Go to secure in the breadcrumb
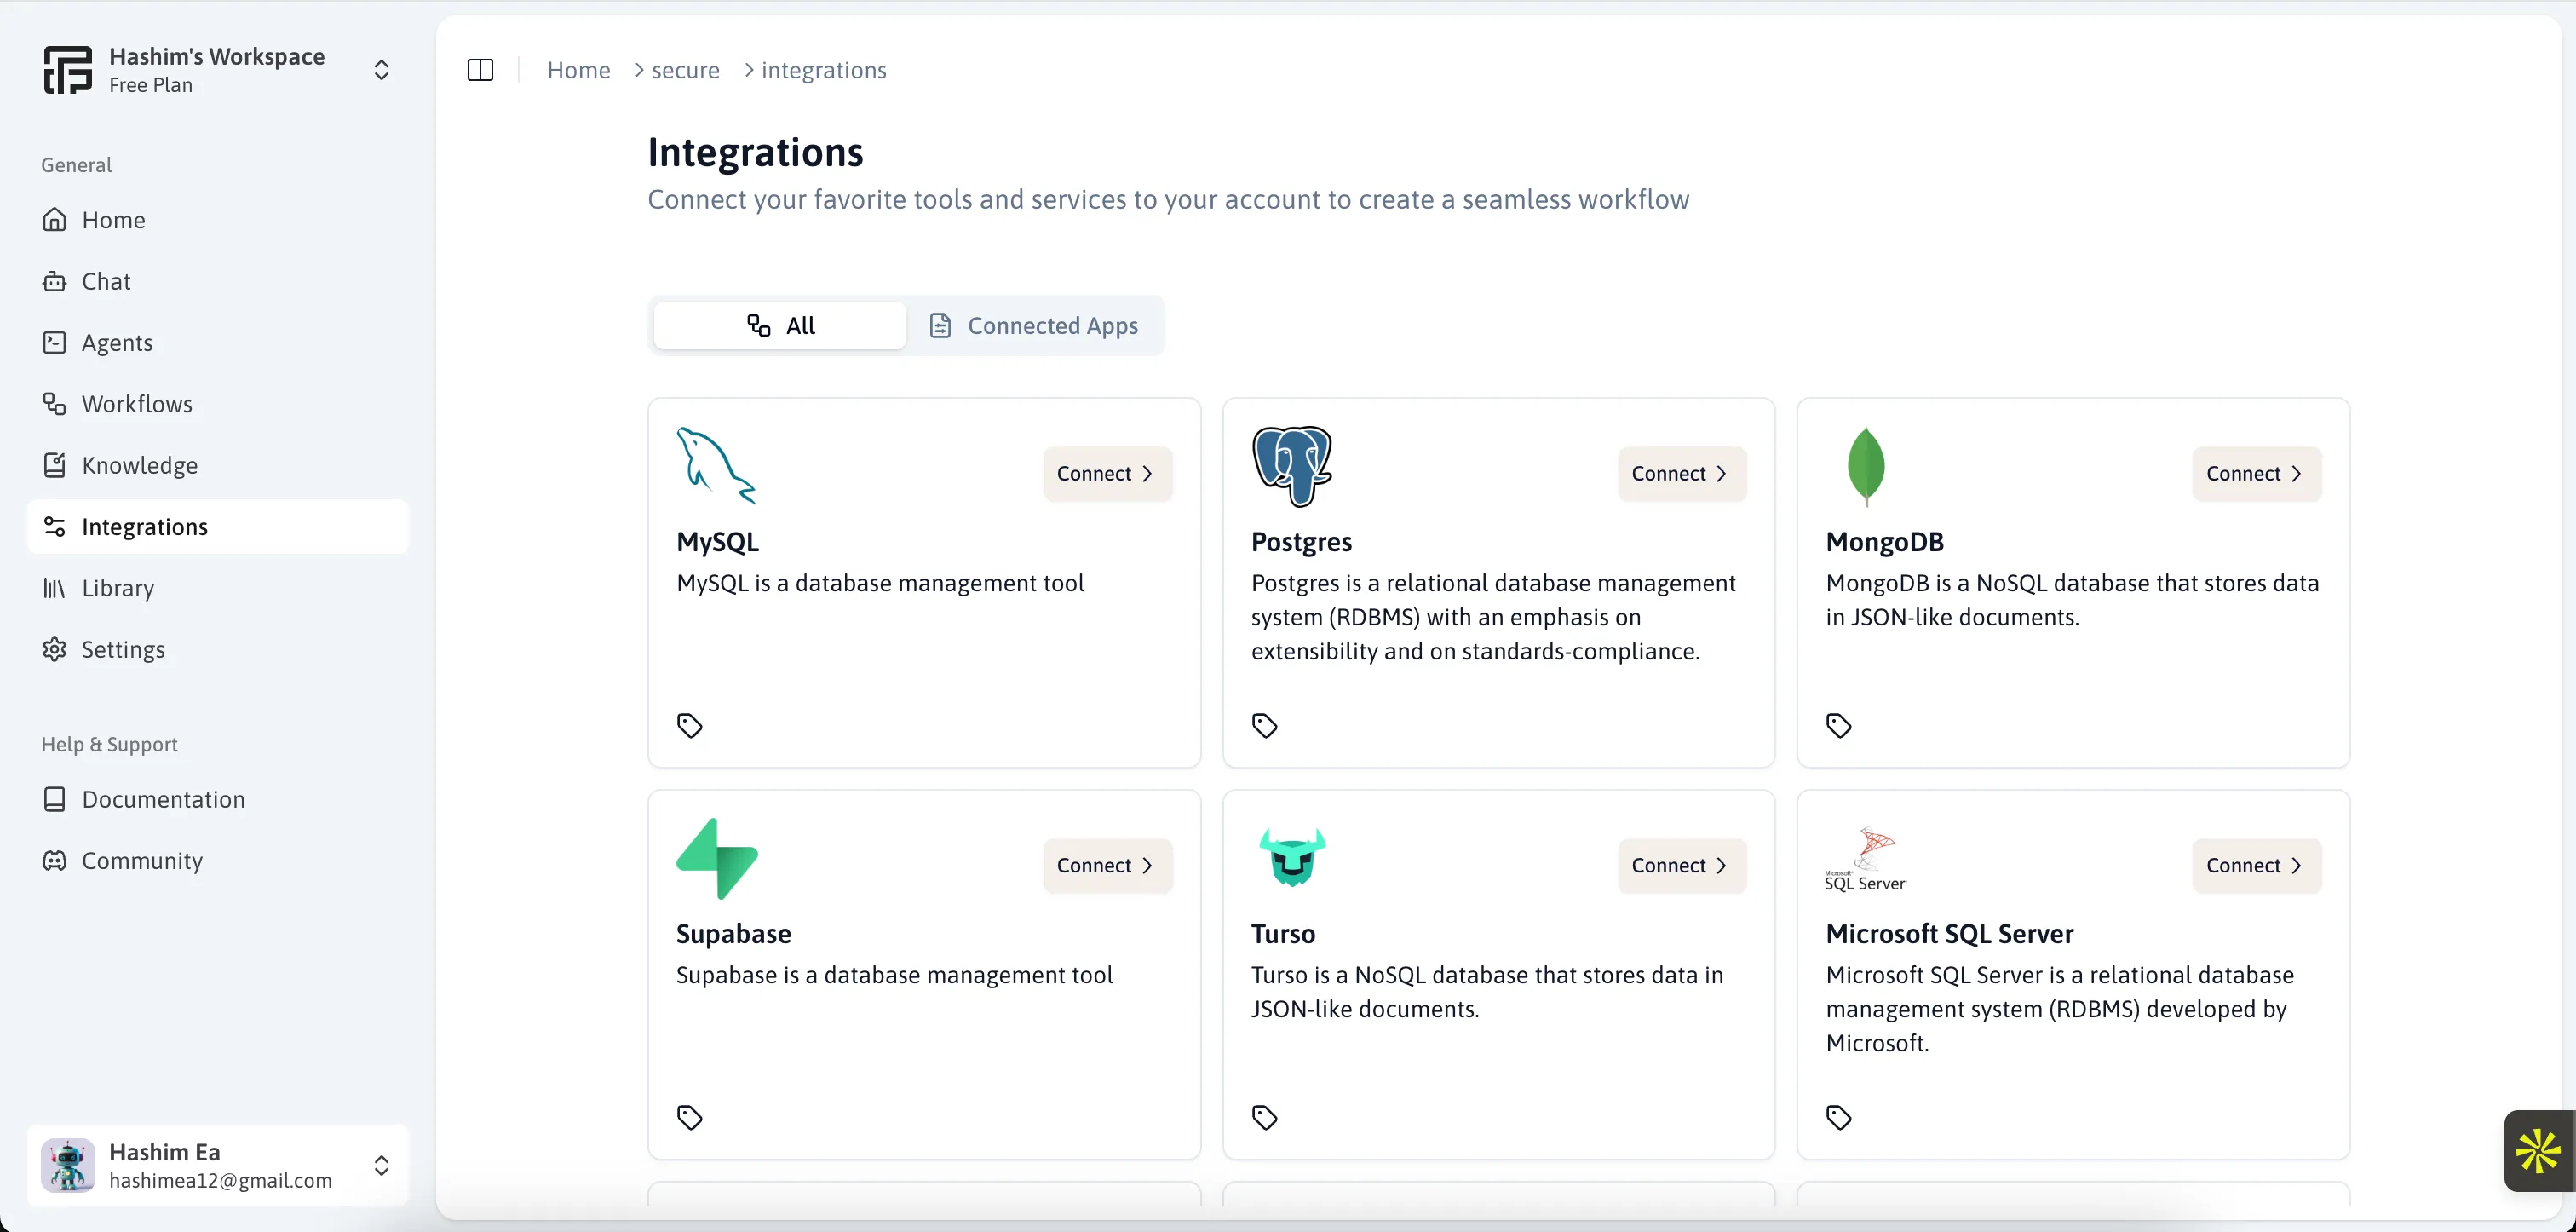The width and height of the screenshot is (2576, 1232). pyautogui.click(x=685, y=70)
